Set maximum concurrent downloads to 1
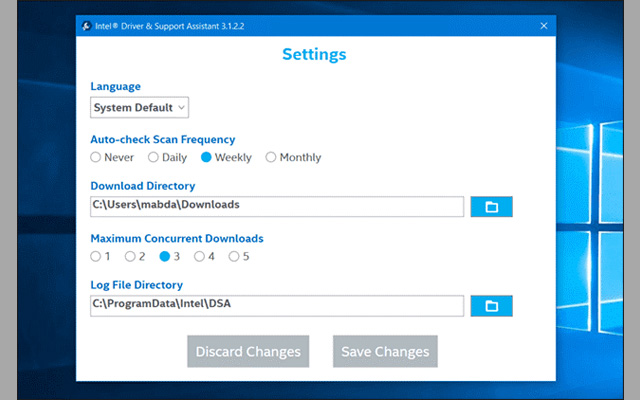640x400 pixels. click(x=96, y=256)
